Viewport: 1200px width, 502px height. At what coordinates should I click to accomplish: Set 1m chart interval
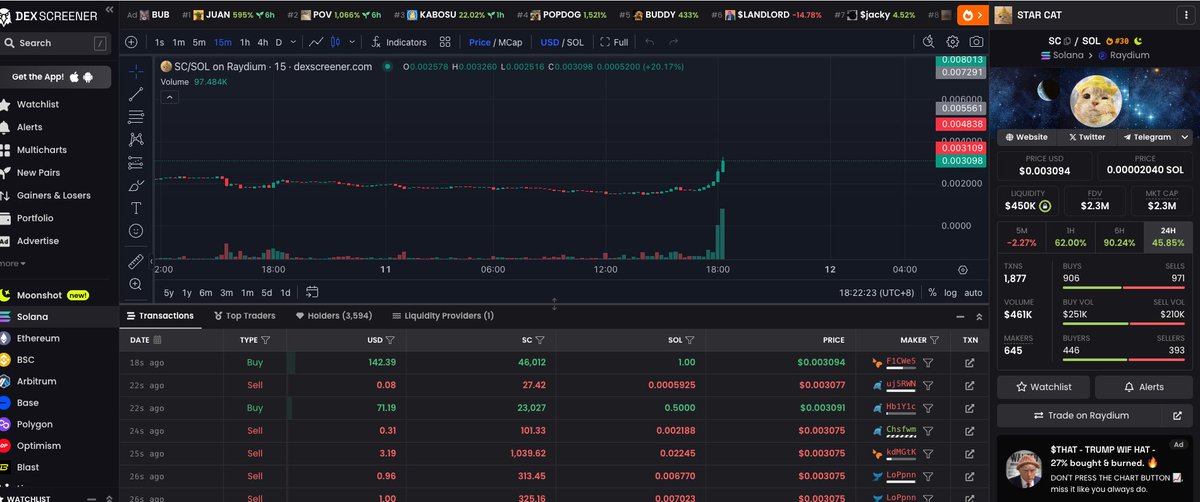[178, 42]
